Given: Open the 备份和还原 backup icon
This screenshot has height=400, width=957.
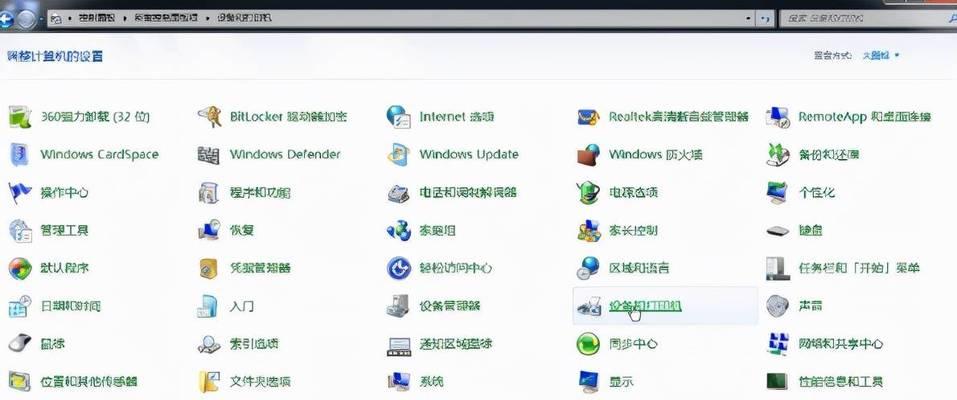Looking at the screenshot, I should click(x=778, y=154).
